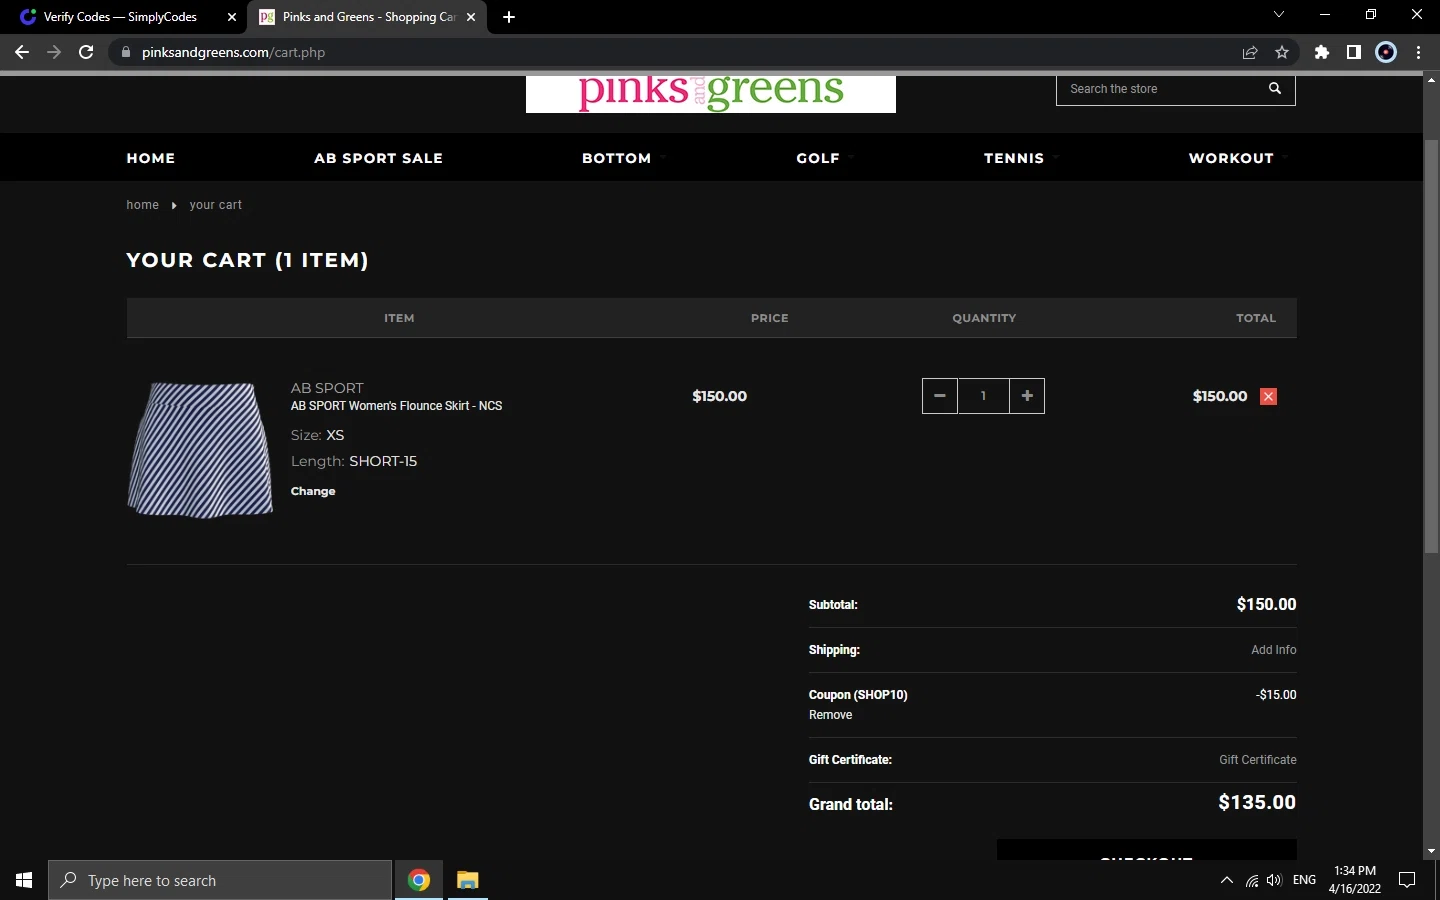Open the volume speaker icon
Screen dimensions: 1440x900
point(1274,880)
